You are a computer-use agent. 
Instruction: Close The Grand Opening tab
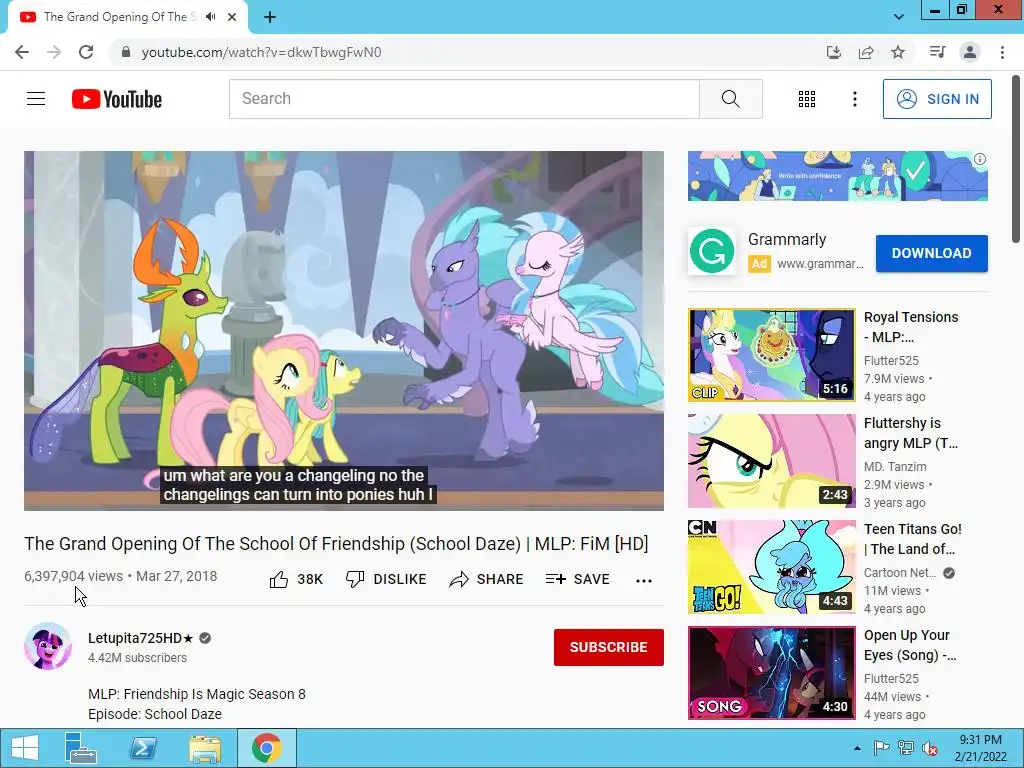[x=232, y=18]
